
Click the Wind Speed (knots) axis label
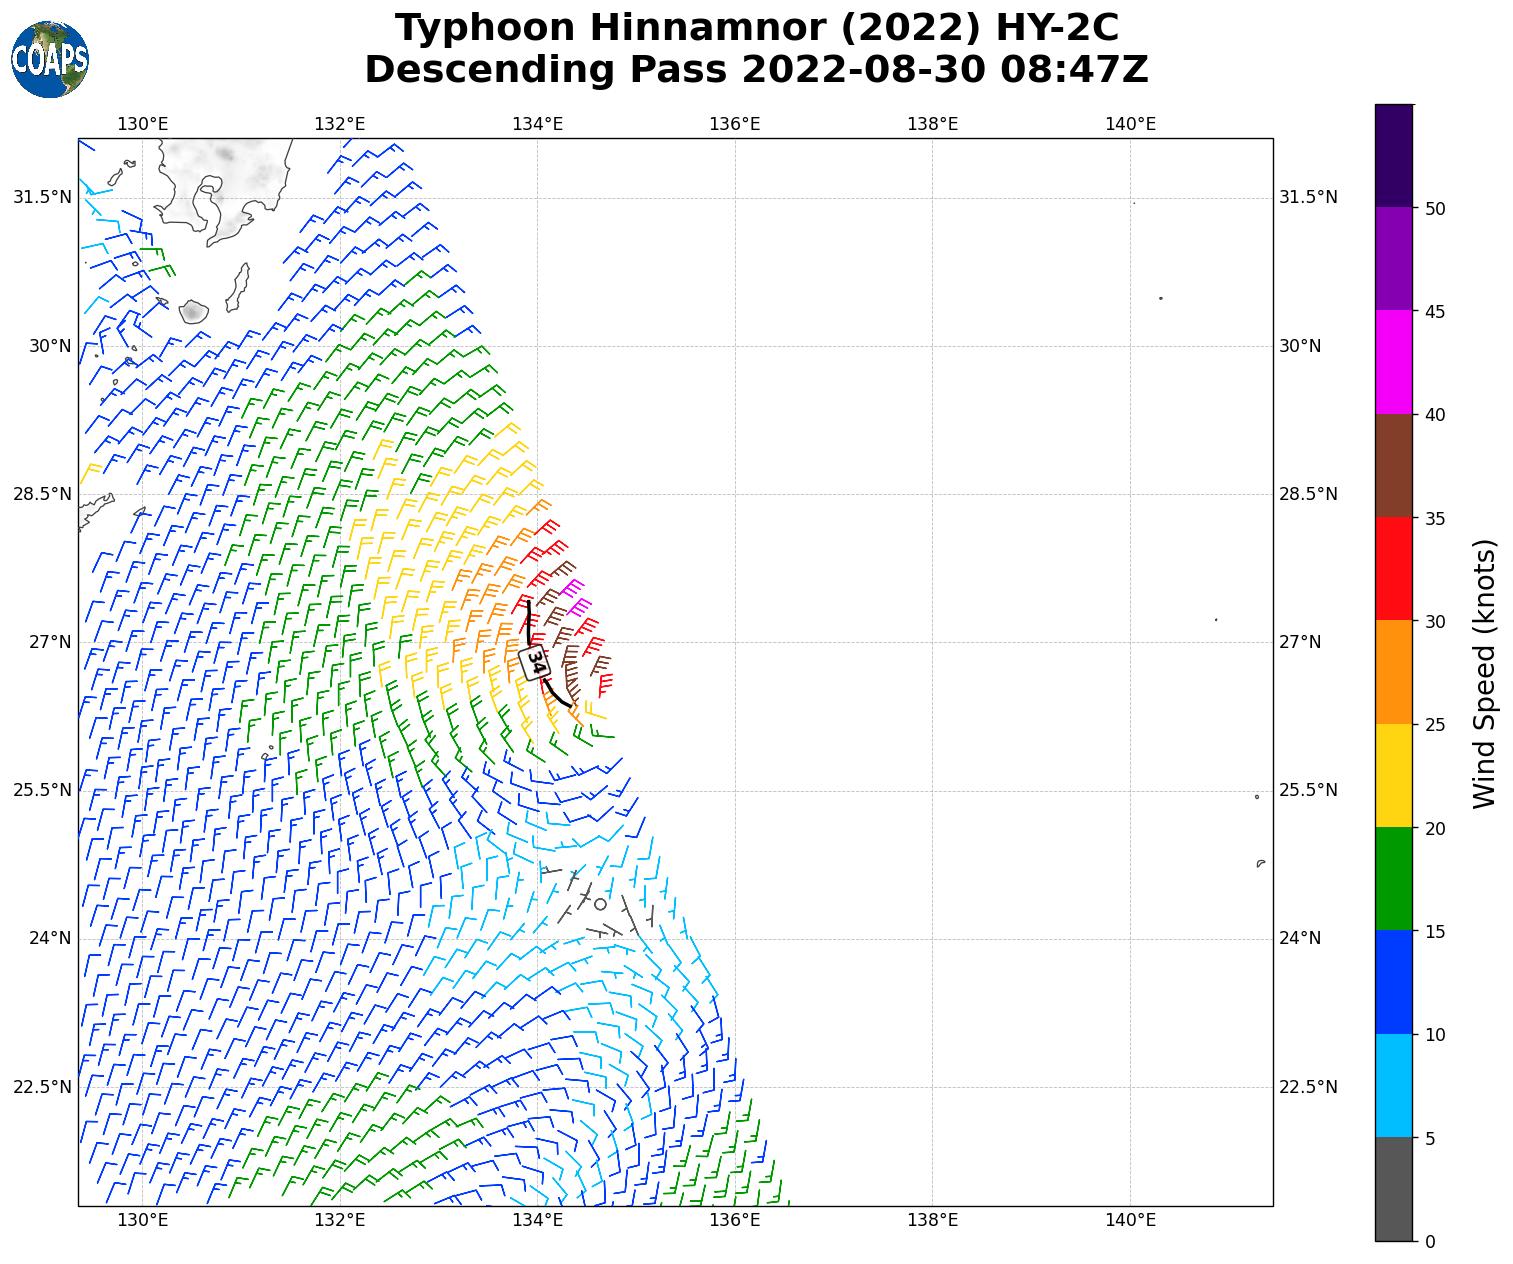(x=1485, y=673)
